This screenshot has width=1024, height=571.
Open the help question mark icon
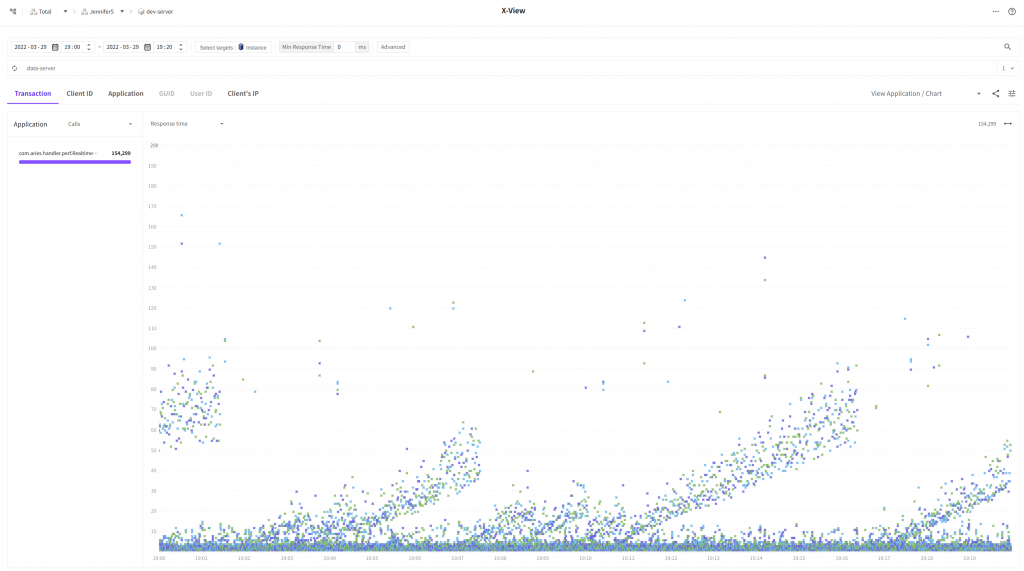(1012, 11)
